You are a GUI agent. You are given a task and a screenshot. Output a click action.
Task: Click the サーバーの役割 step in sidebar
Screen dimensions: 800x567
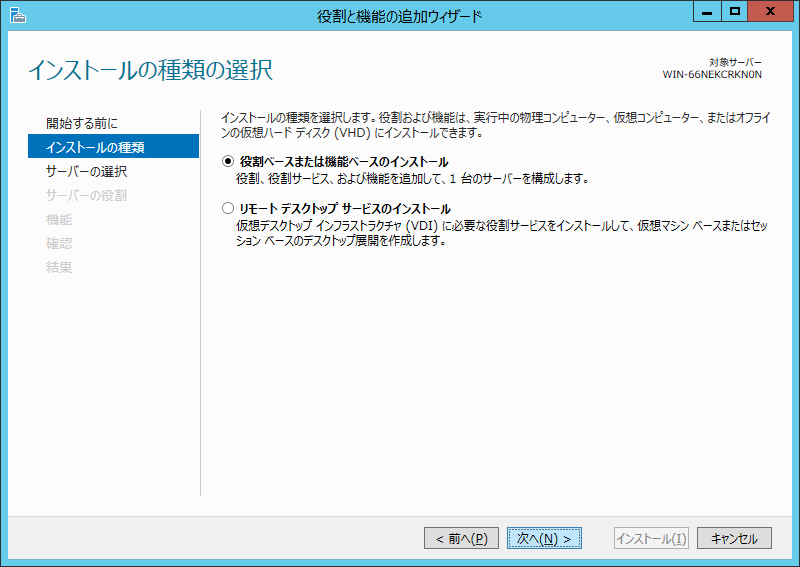tap(86, 195)
